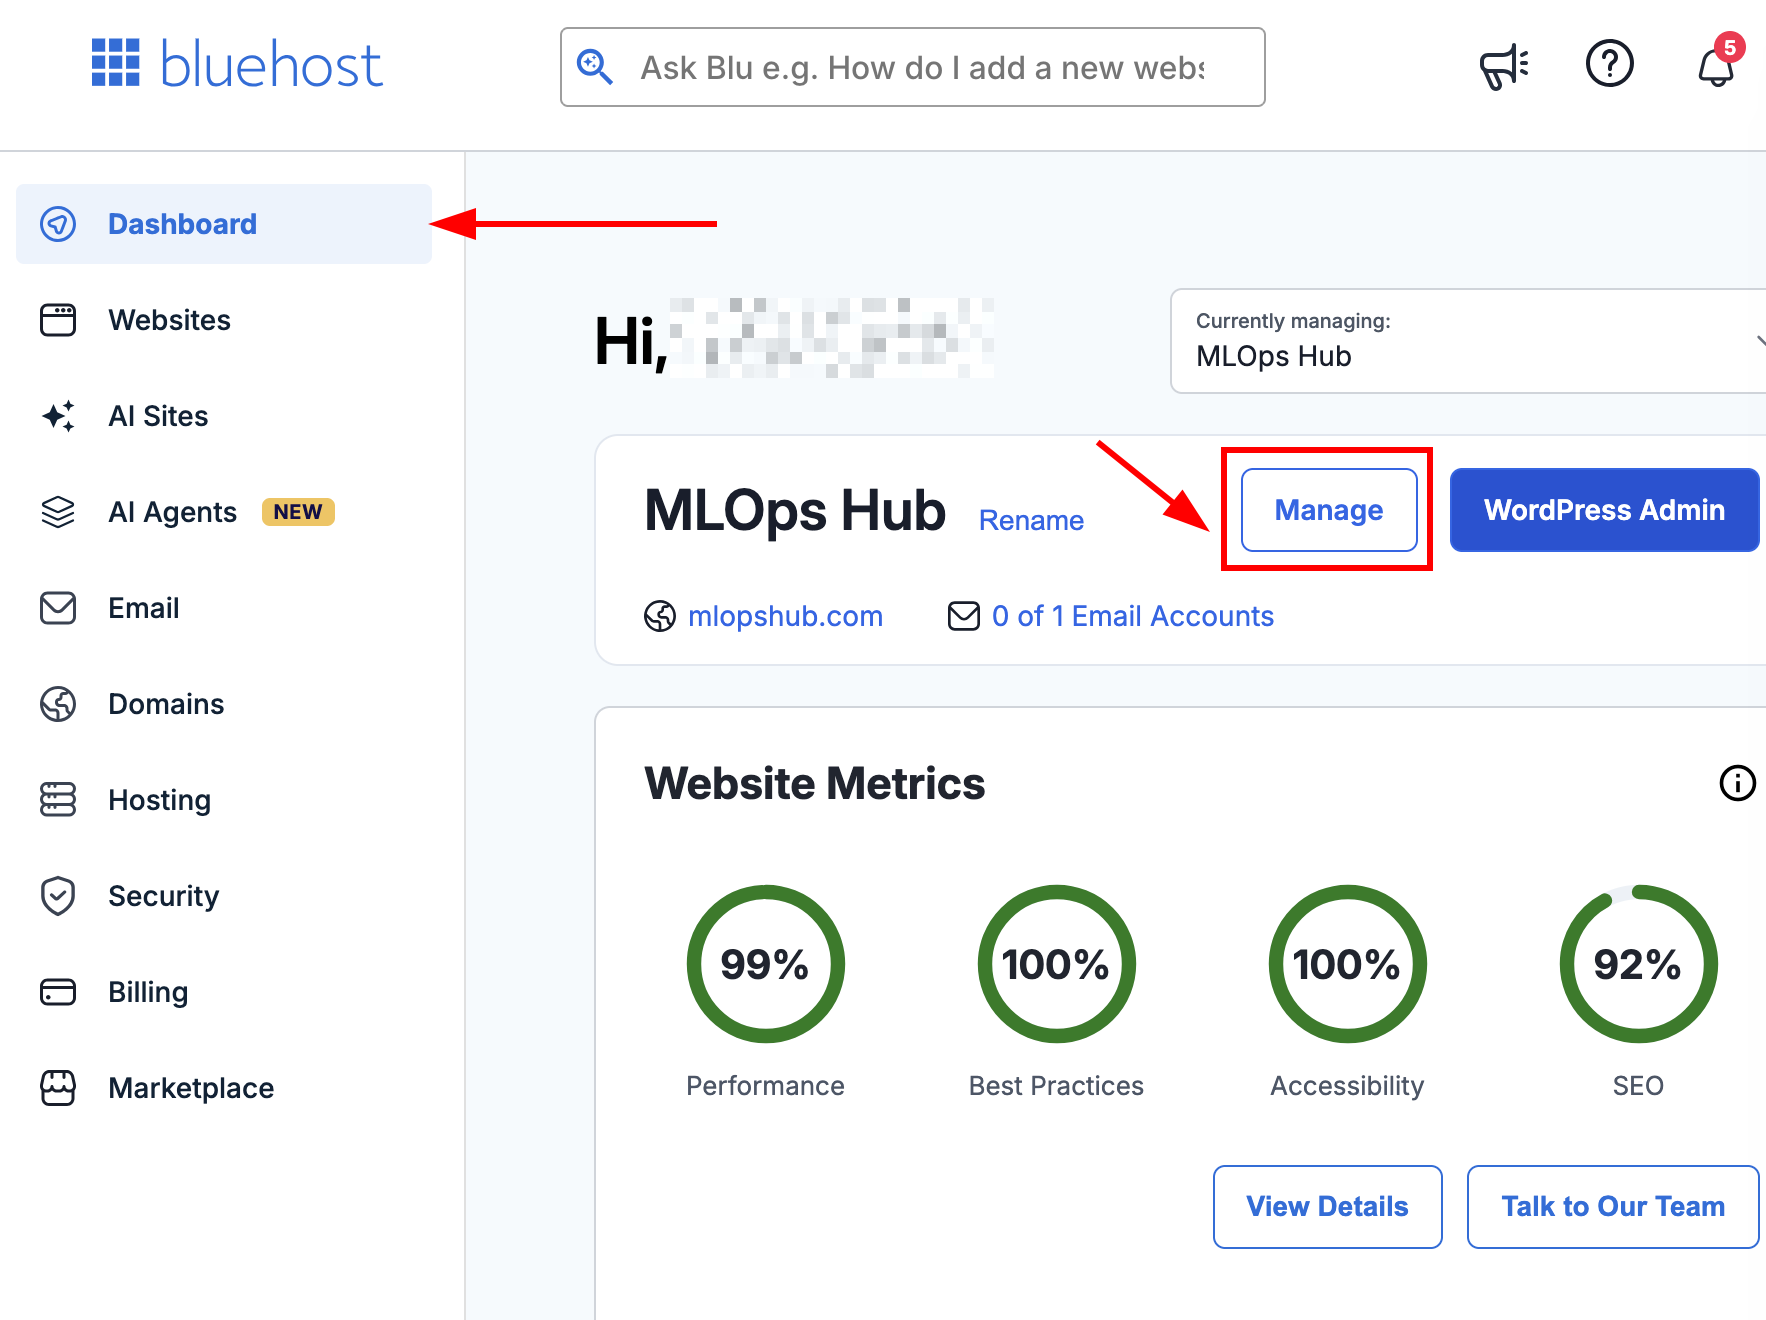1766x1320 pixels.
Task: Click the Hosting server icon in sidebar
Action: point(58,800)
